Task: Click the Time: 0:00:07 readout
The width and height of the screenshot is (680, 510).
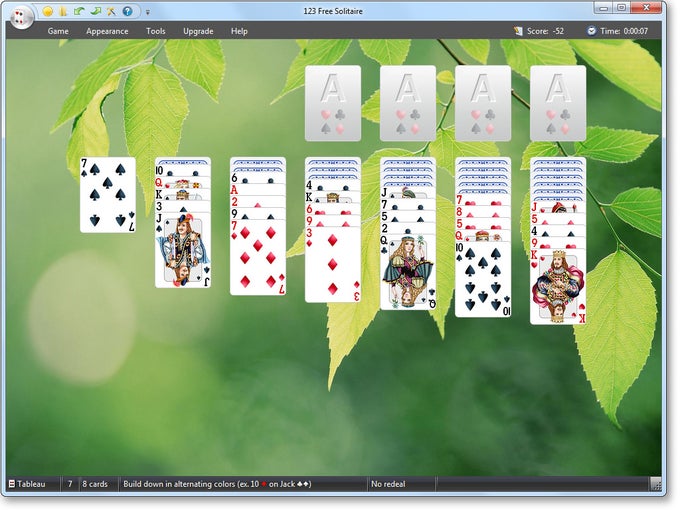Action: [x=624, y=31]
